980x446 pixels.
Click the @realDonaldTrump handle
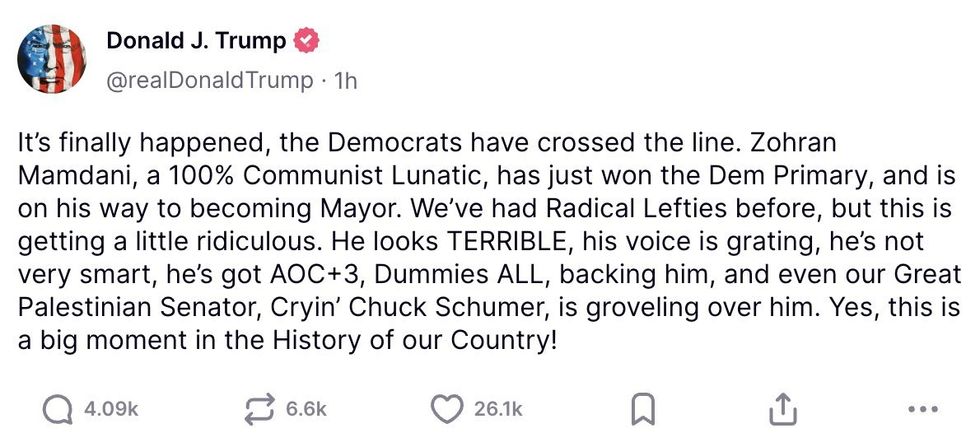pyautogui.click(x=209, y=80)
